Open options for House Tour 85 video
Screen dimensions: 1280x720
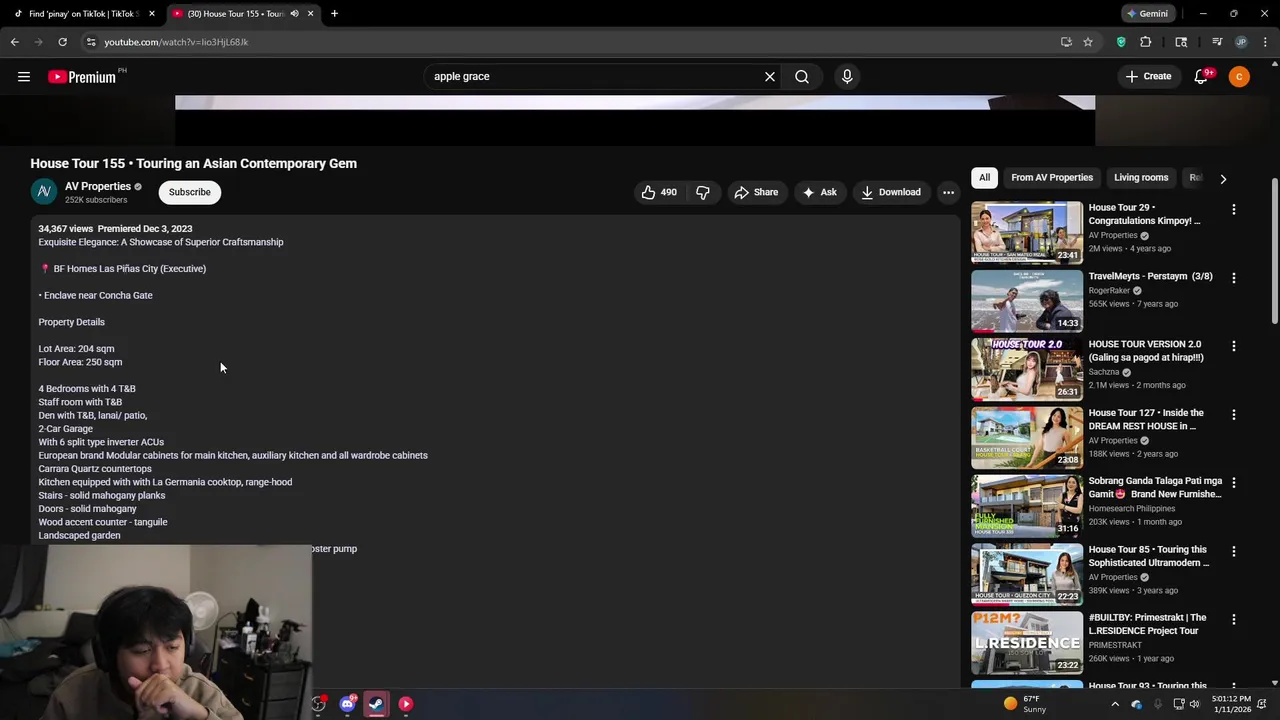point(1233,551)
